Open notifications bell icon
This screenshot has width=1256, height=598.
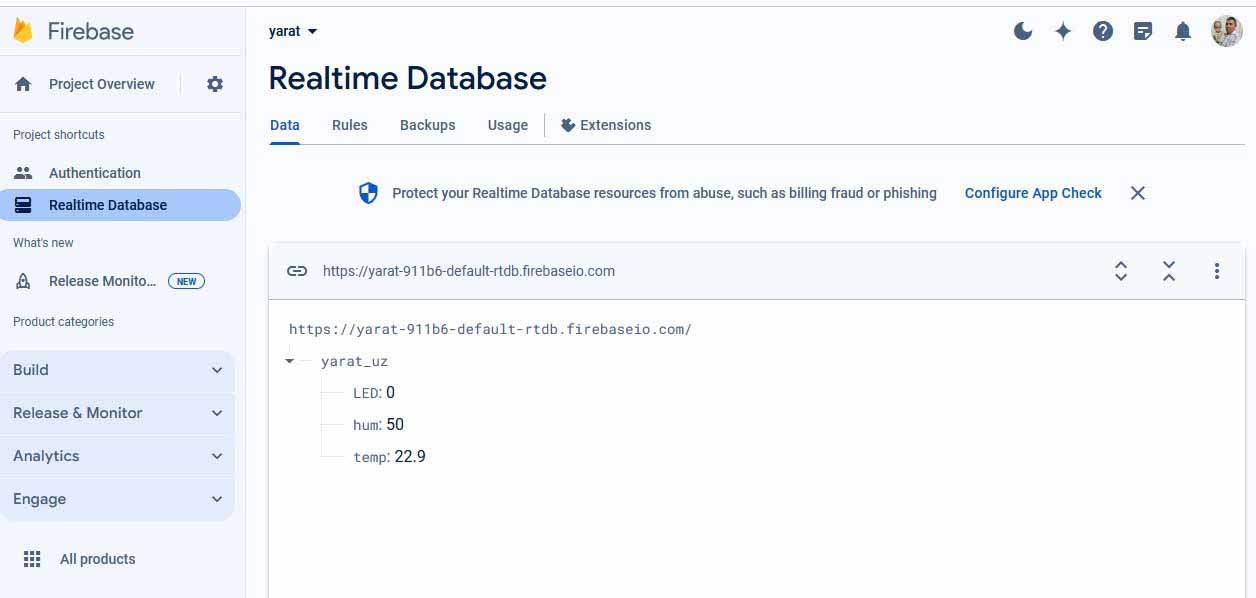1183,31
